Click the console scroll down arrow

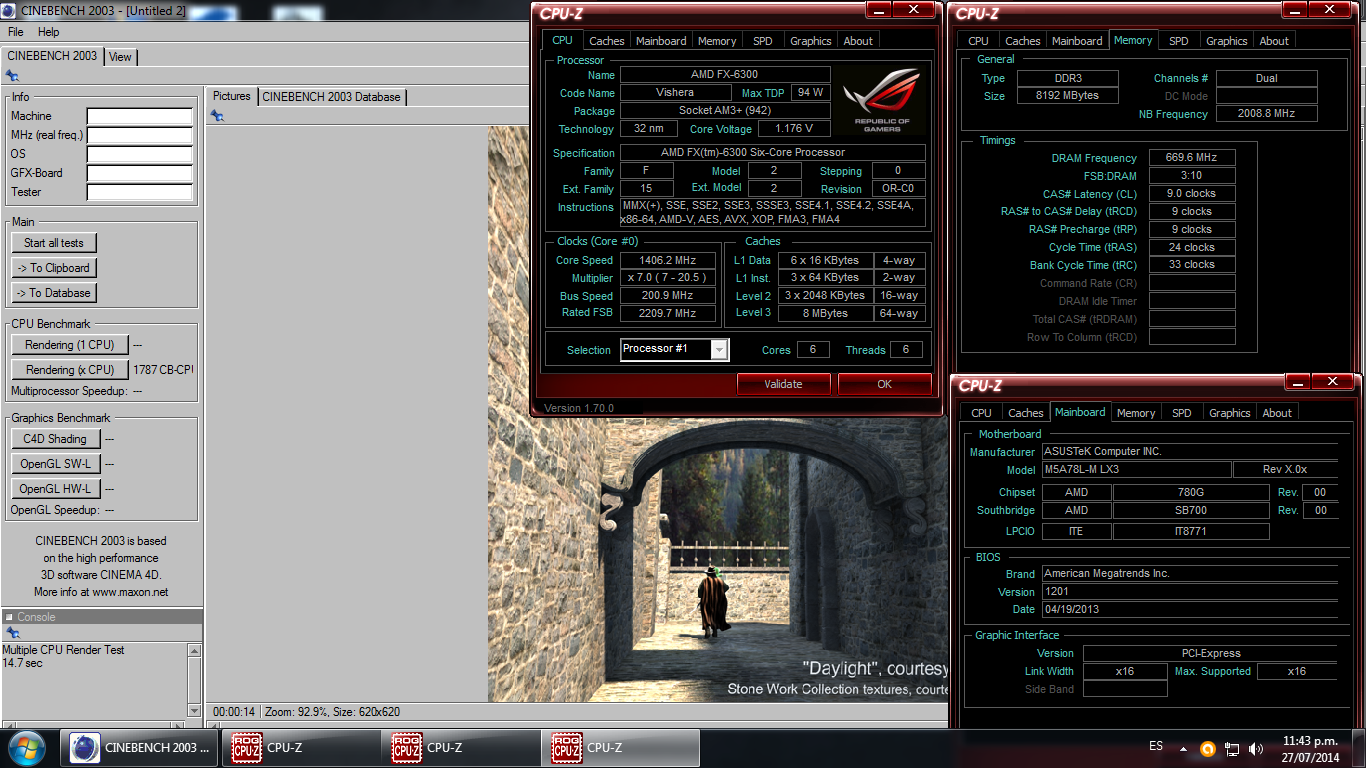194,710
